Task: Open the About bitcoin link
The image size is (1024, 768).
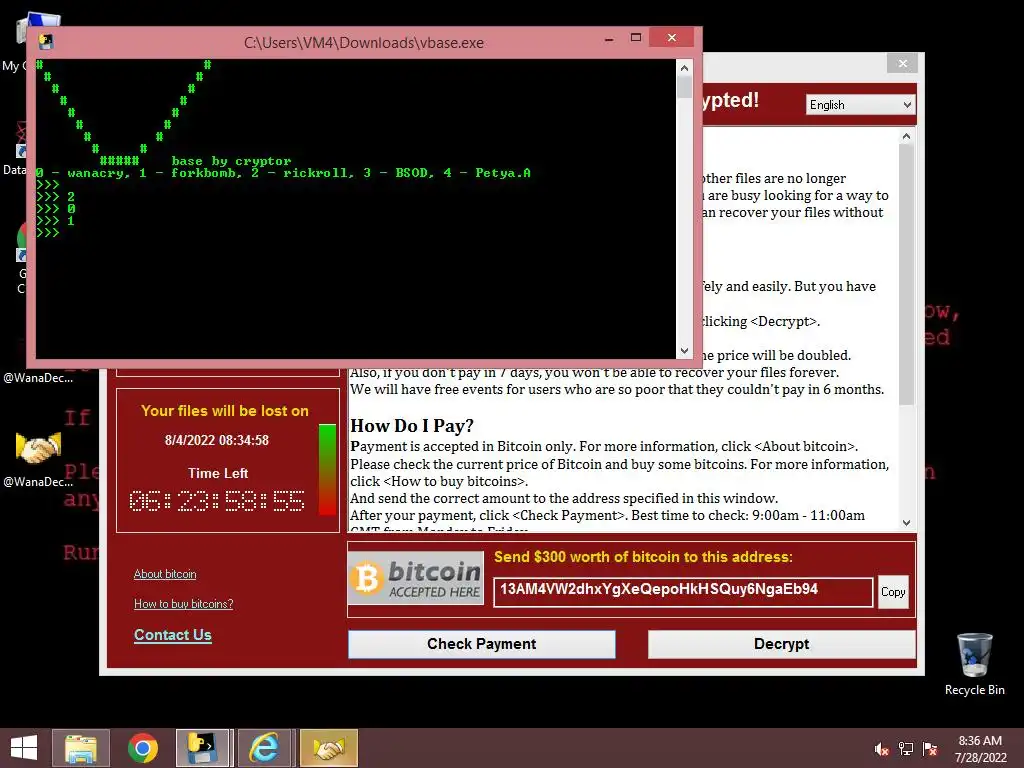Action: point(165,574)
